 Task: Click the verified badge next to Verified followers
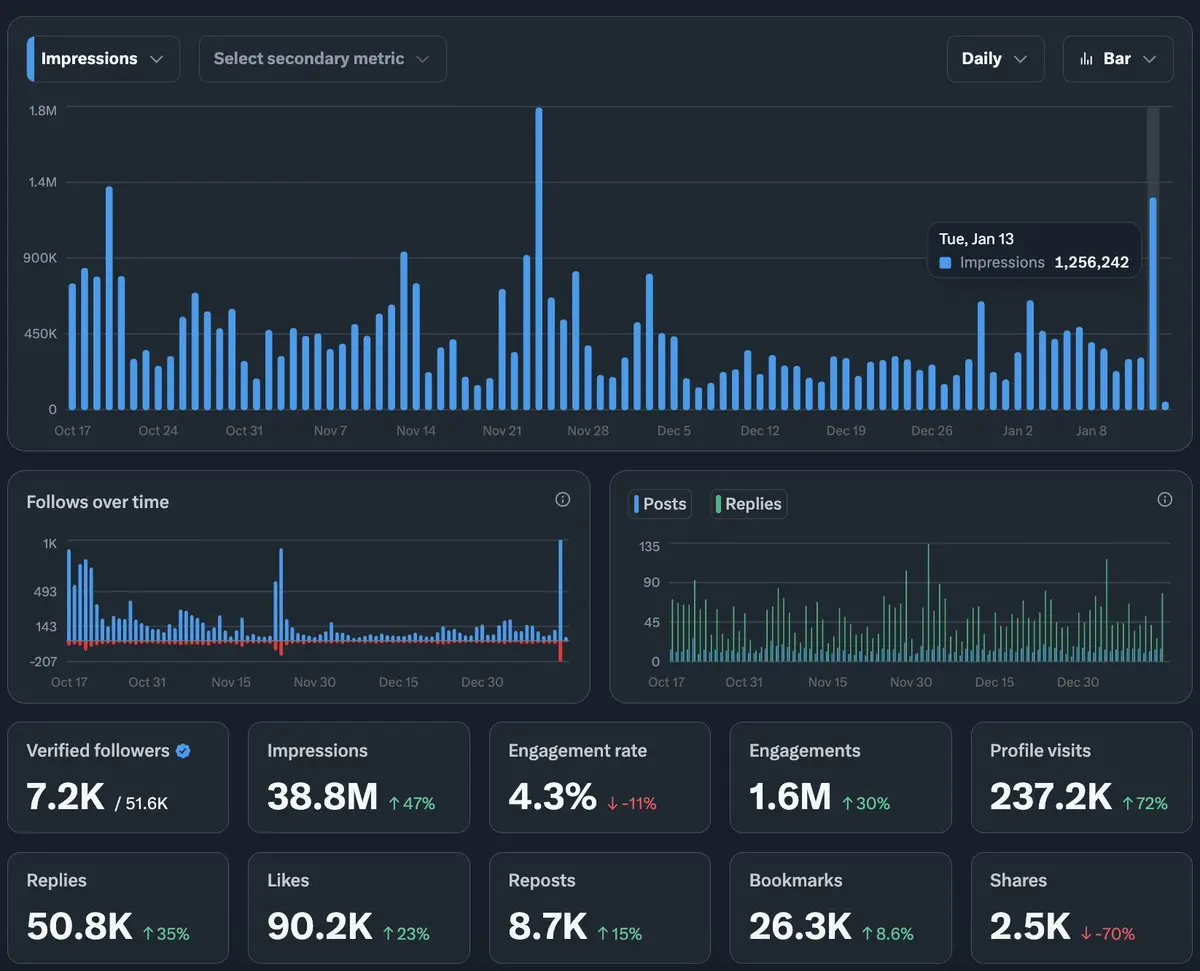coord(183,751)
